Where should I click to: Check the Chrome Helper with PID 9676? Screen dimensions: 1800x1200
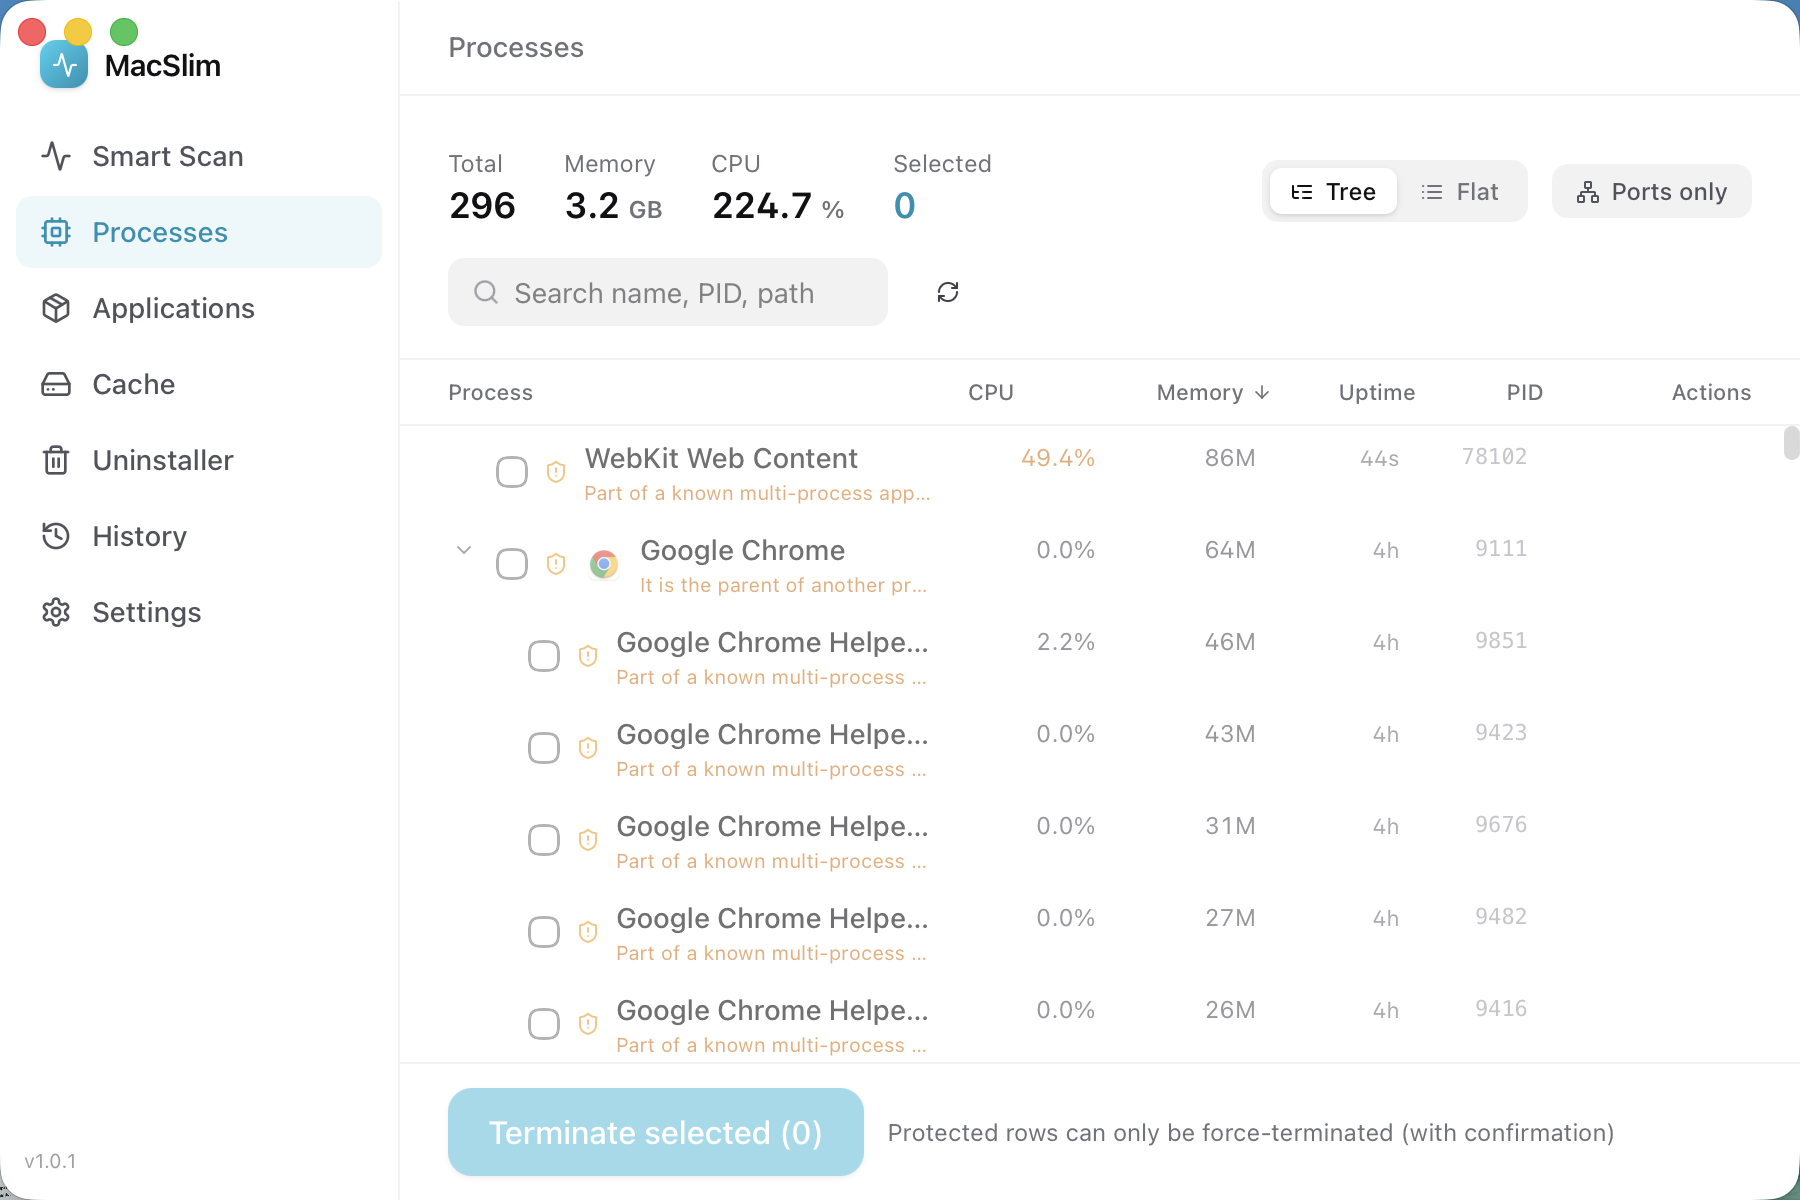pos(544,840)
